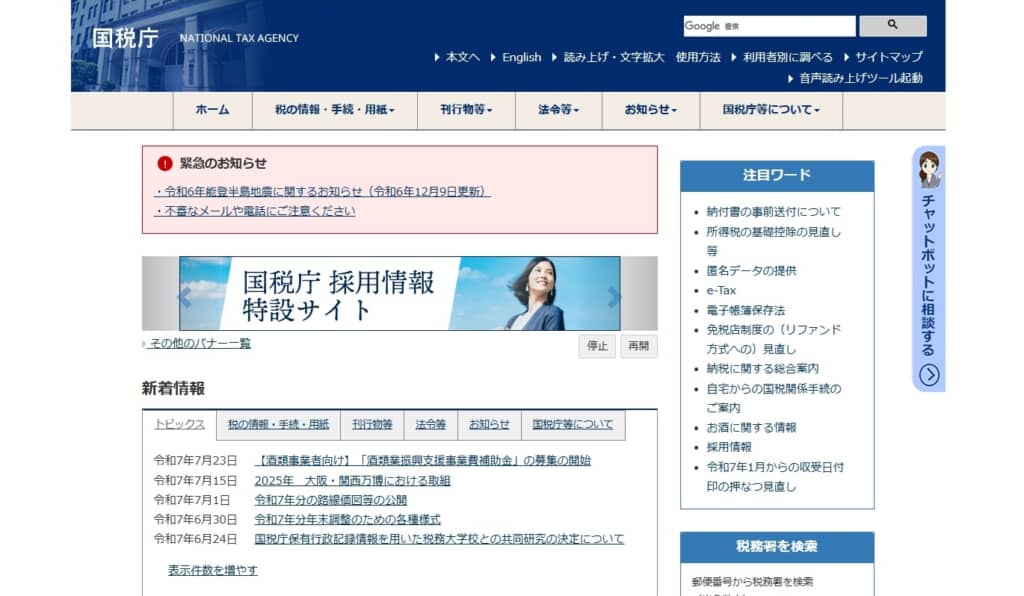
Task: Click the Google search input field
Action: point(769,26)
